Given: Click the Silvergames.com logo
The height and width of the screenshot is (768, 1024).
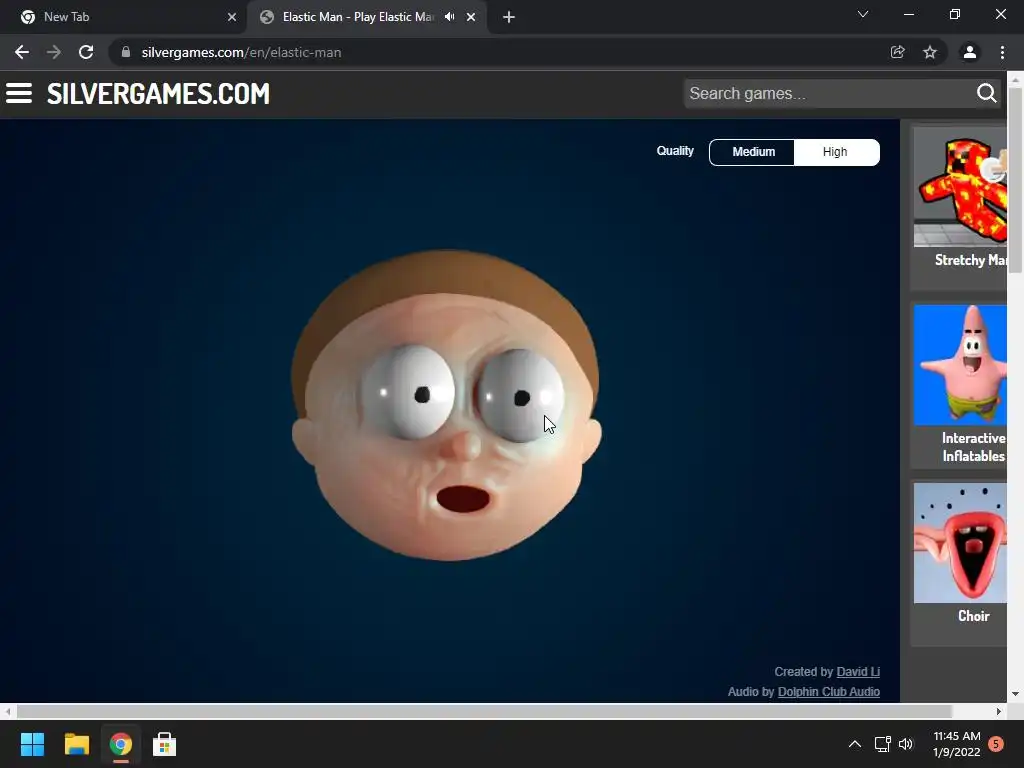Looking at the screenshot, I should pyautogui.click(x=158, y=94).
